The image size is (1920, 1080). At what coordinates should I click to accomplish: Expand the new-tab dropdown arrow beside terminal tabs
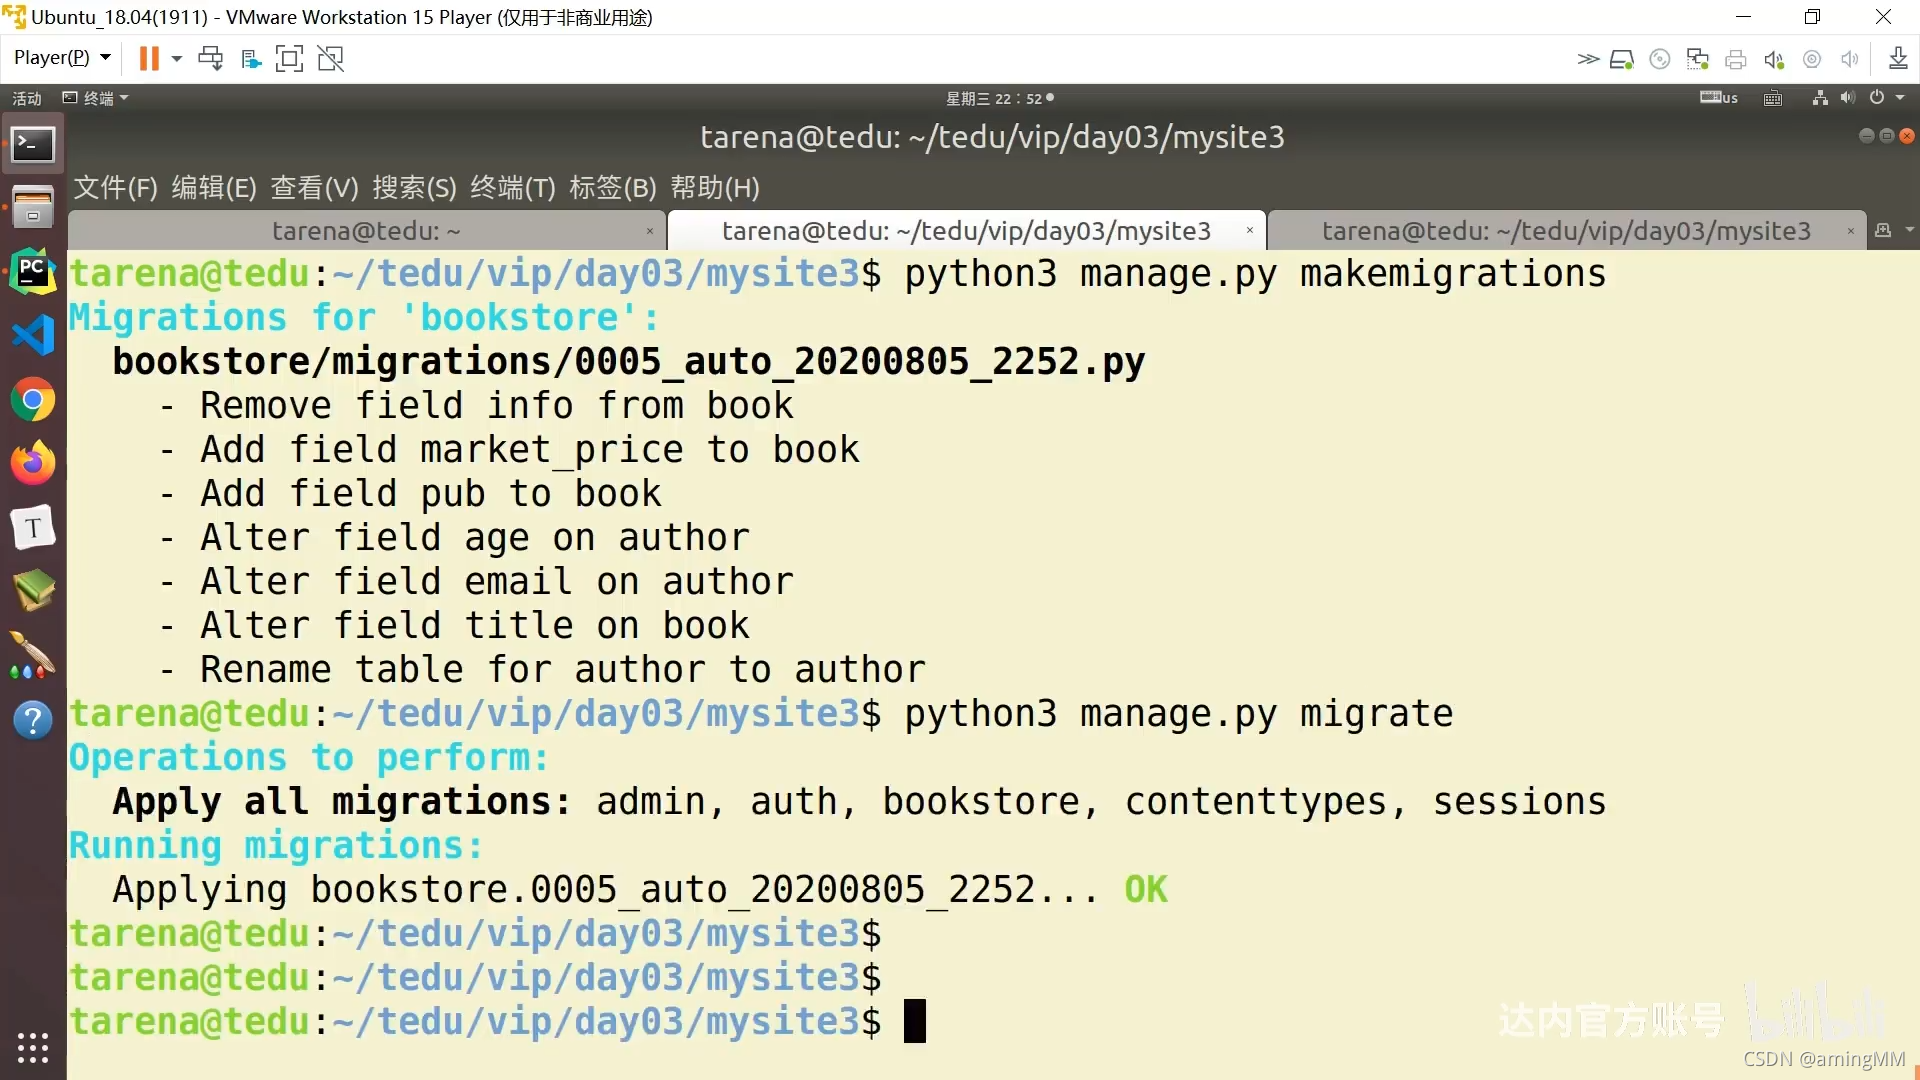pos(1909,231)
